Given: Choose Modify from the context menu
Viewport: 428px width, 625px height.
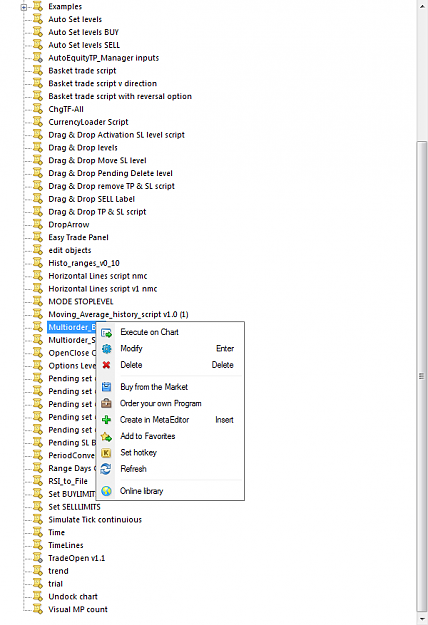Looking at the screenshot, I should 131,348.
